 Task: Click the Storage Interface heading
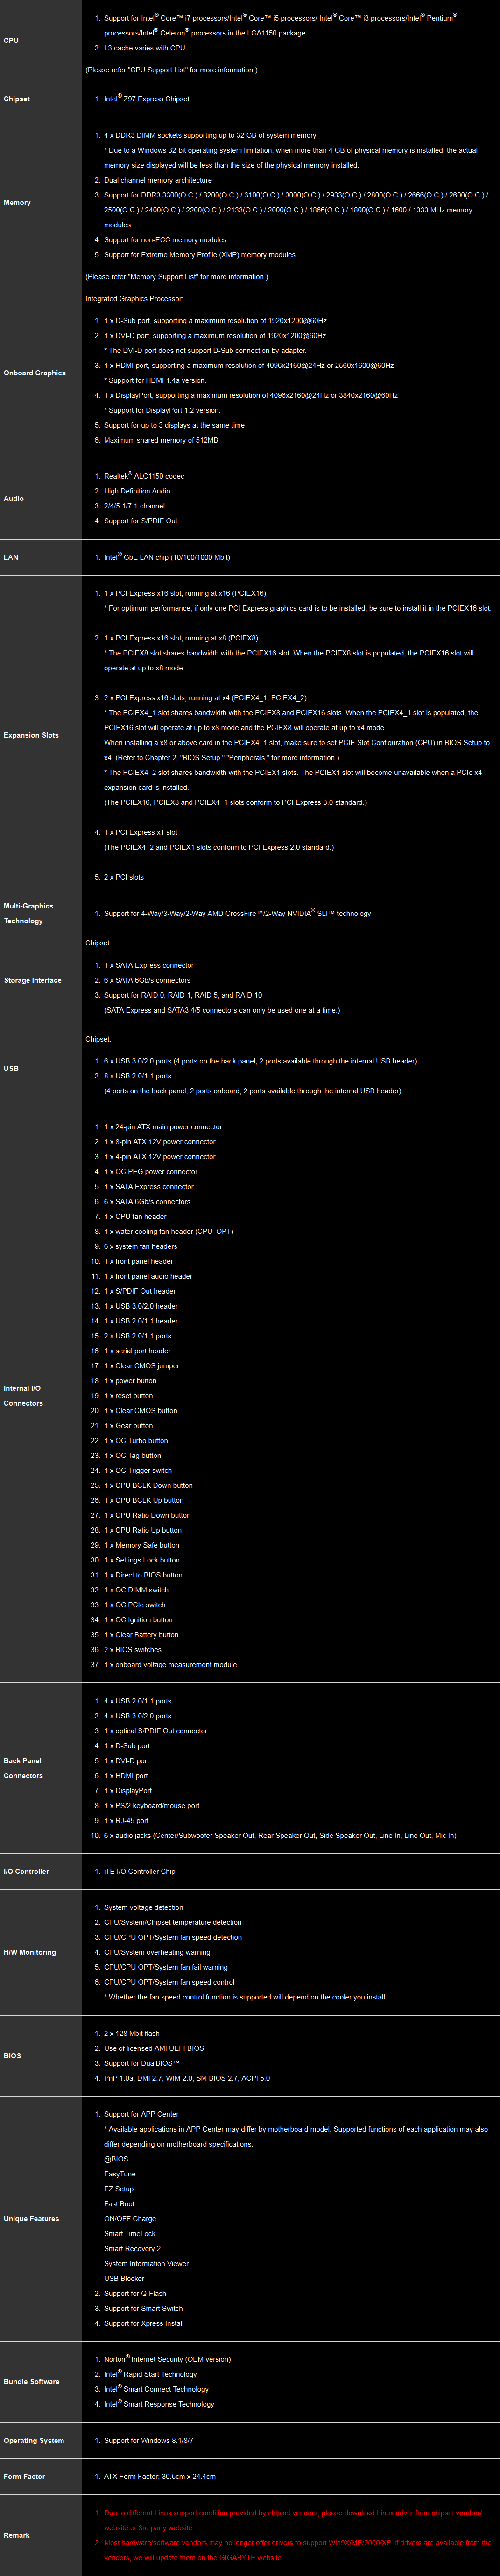tap(32, 980)
